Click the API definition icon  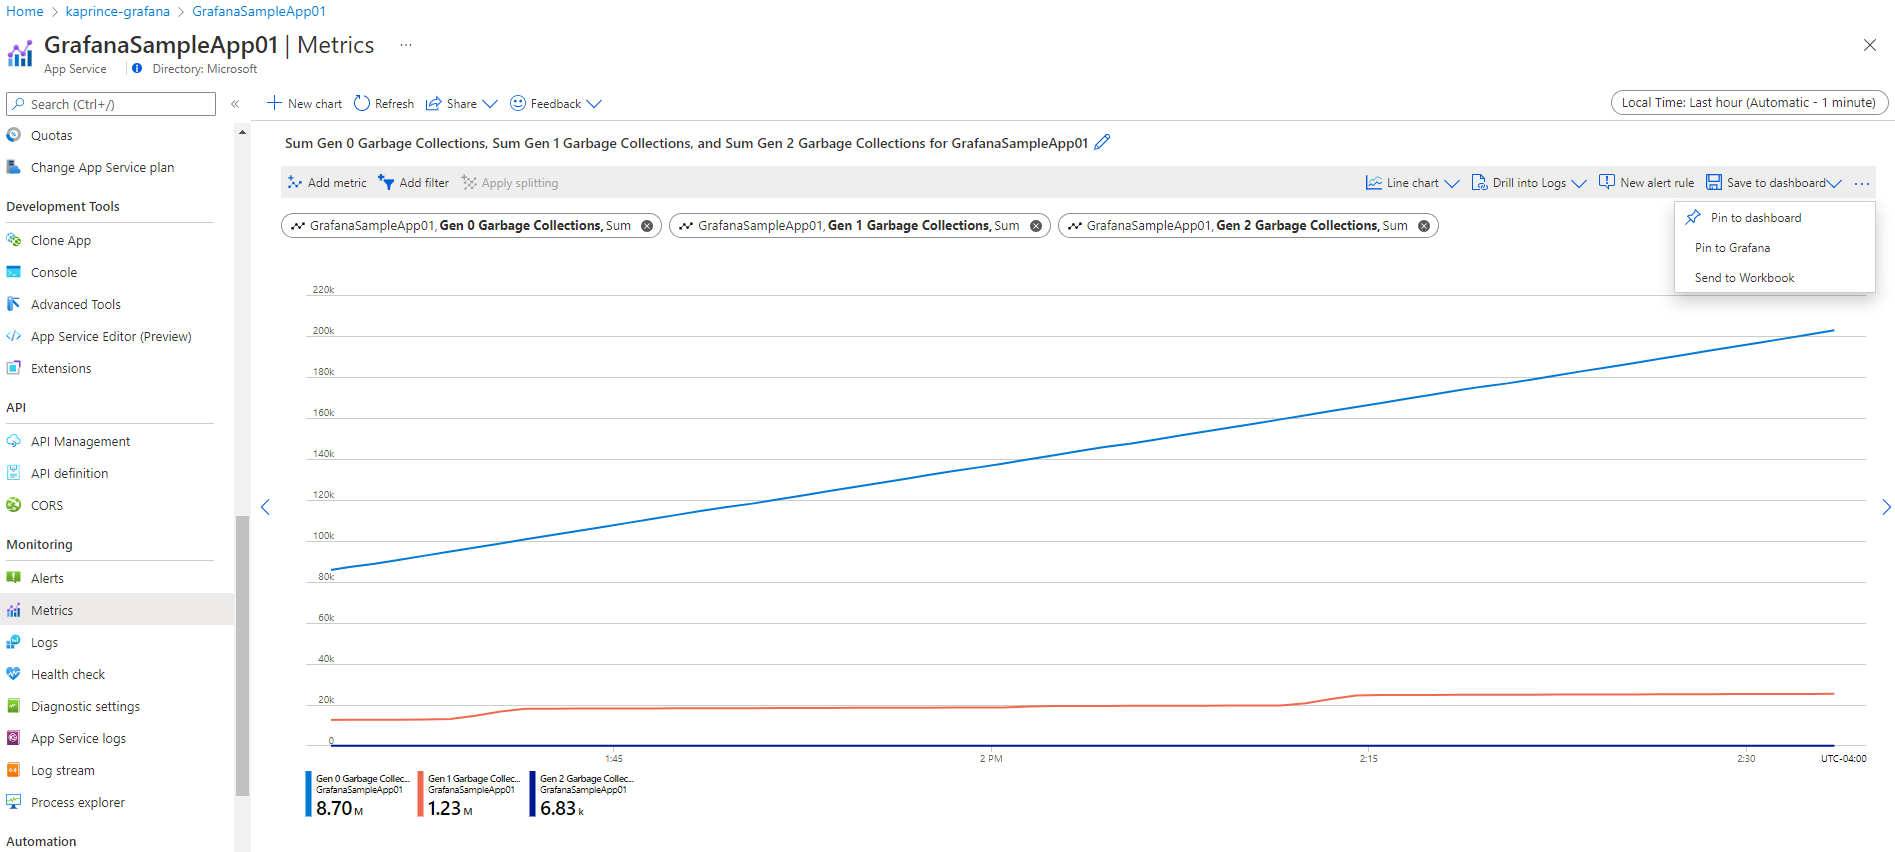click(14, 473)
